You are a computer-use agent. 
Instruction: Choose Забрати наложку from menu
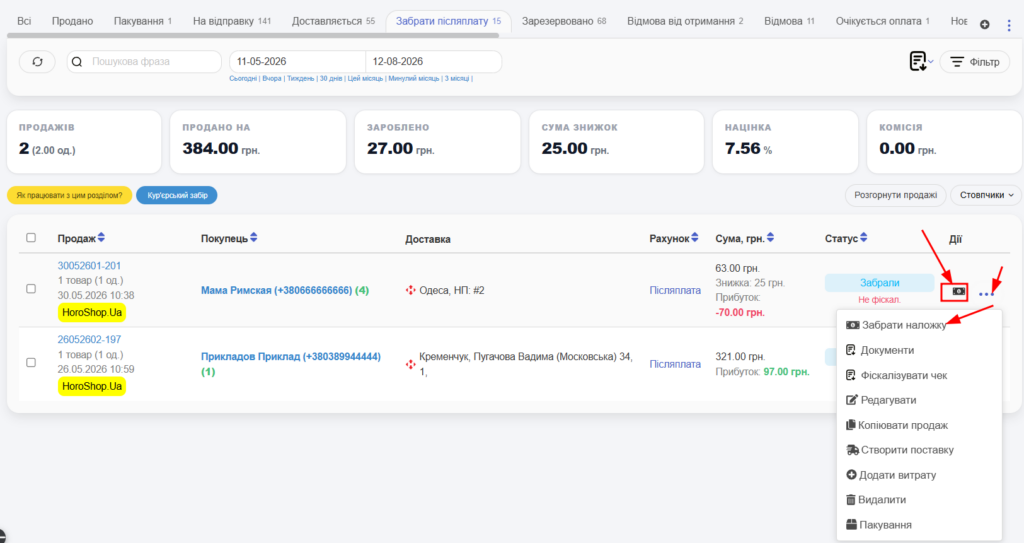point(896,325)
